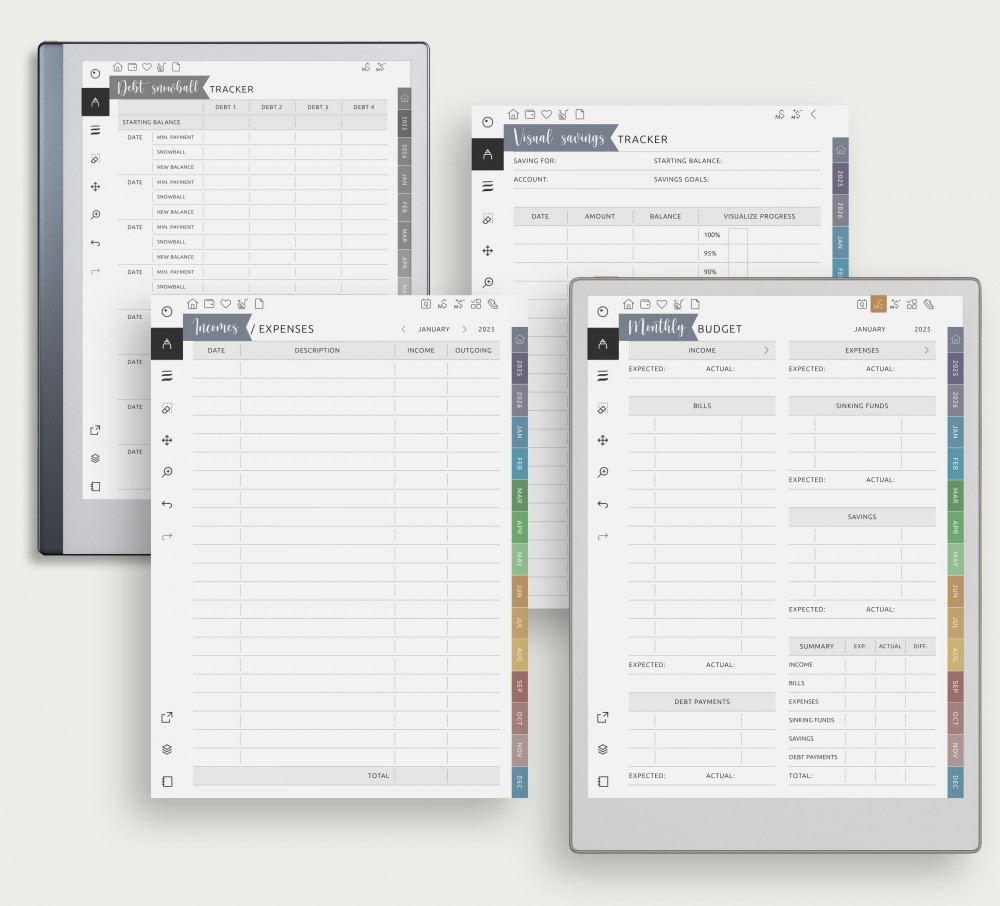Switch to JUN tab on Monthly Budget

955,591
